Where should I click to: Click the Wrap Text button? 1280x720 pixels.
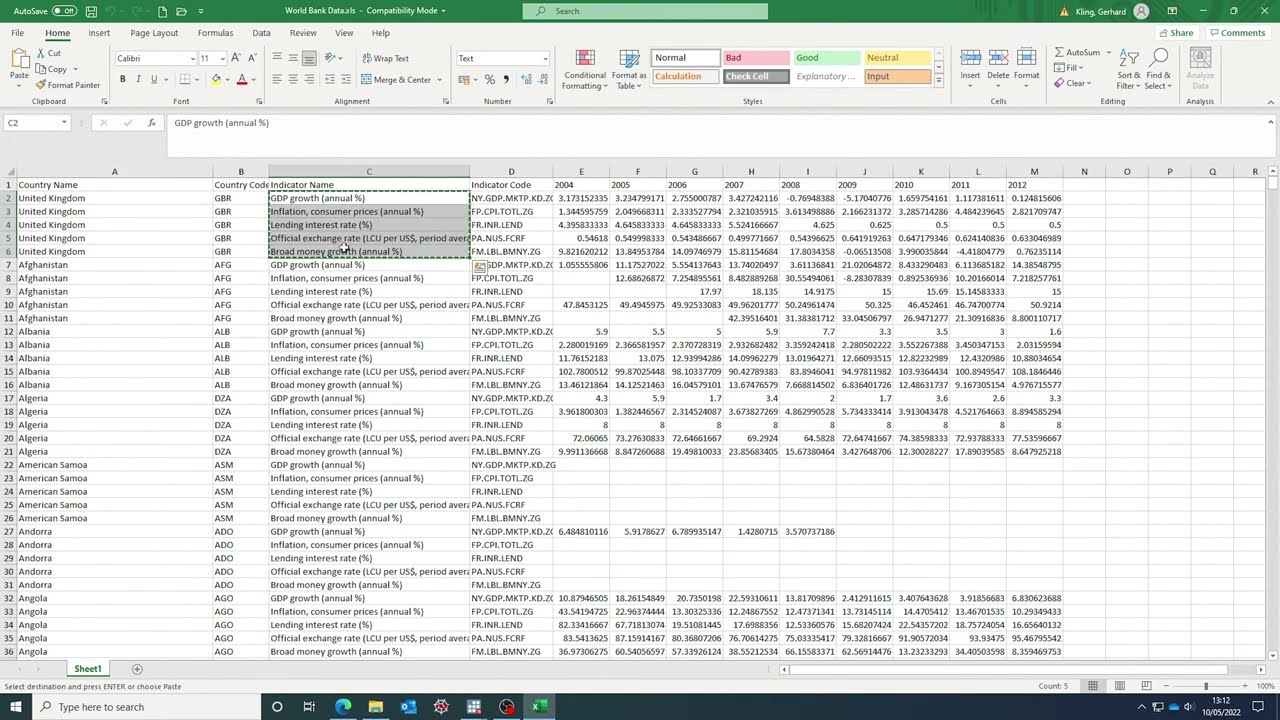(x=384, y=58)
